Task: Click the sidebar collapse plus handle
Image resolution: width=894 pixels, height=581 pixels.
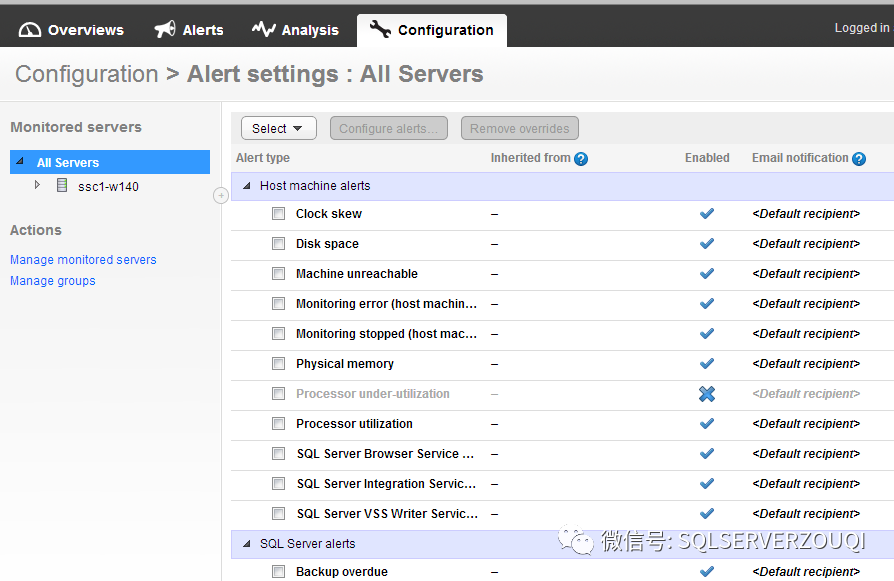Action: pyautogui.click(x=221, y=196)
